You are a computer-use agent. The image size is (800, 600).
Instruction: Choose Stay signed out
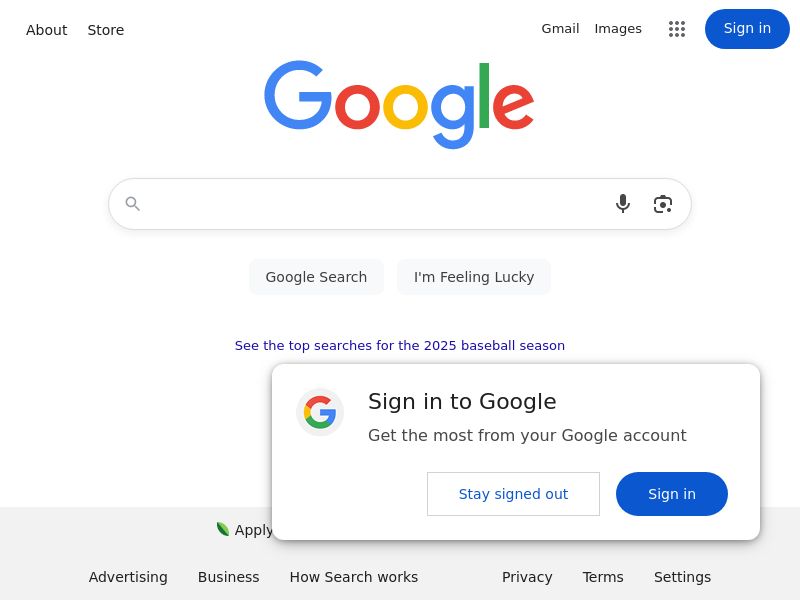click(513, 494)
